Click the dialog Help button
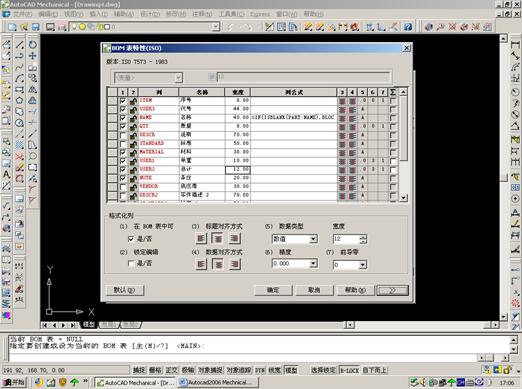Screen dimensions: 522x389 point(355,290)
